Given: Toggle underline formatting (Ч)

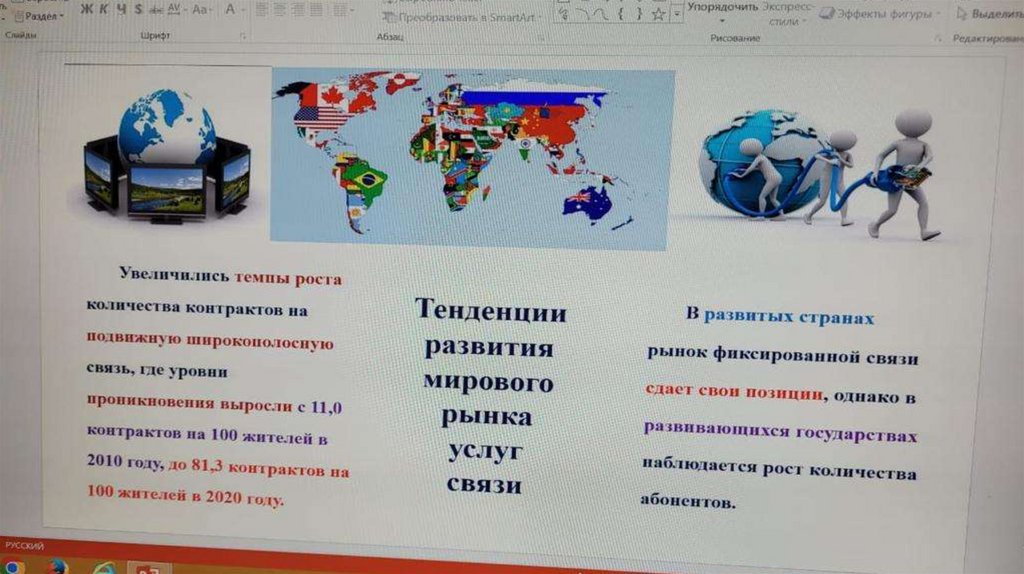Looking at the screenshot, I should coord(121,9).
